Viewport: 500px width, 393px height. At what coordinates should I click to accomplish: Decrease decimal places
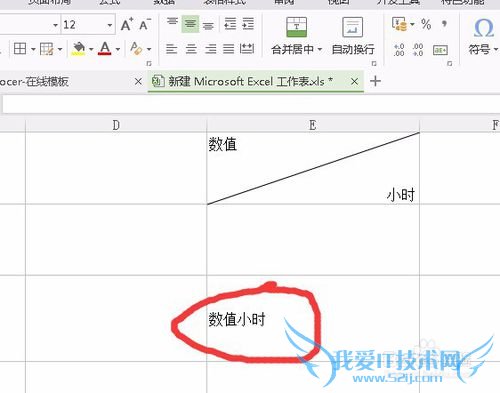click(418, 50)
